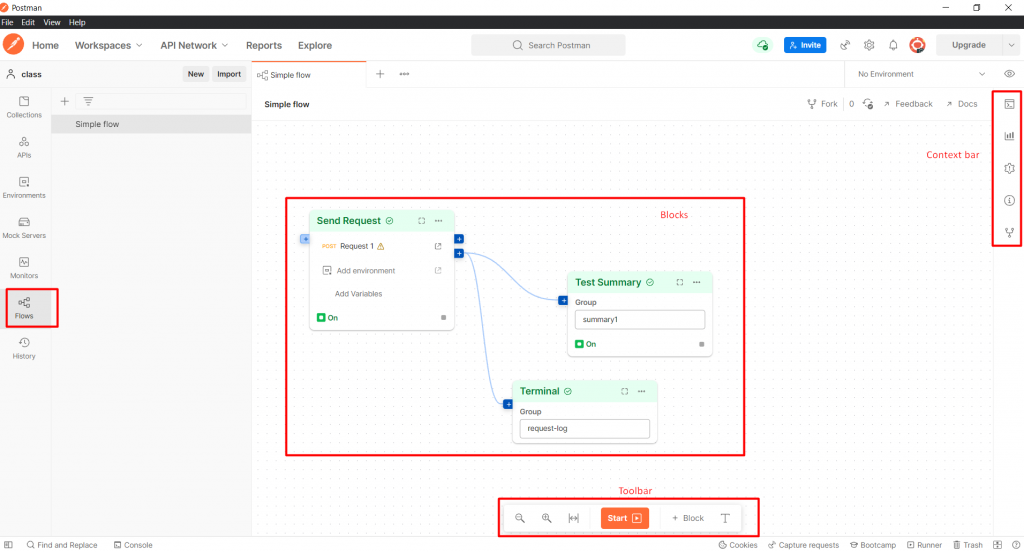
Task: Expand the API Network dropdown
Action: (194, 45)
